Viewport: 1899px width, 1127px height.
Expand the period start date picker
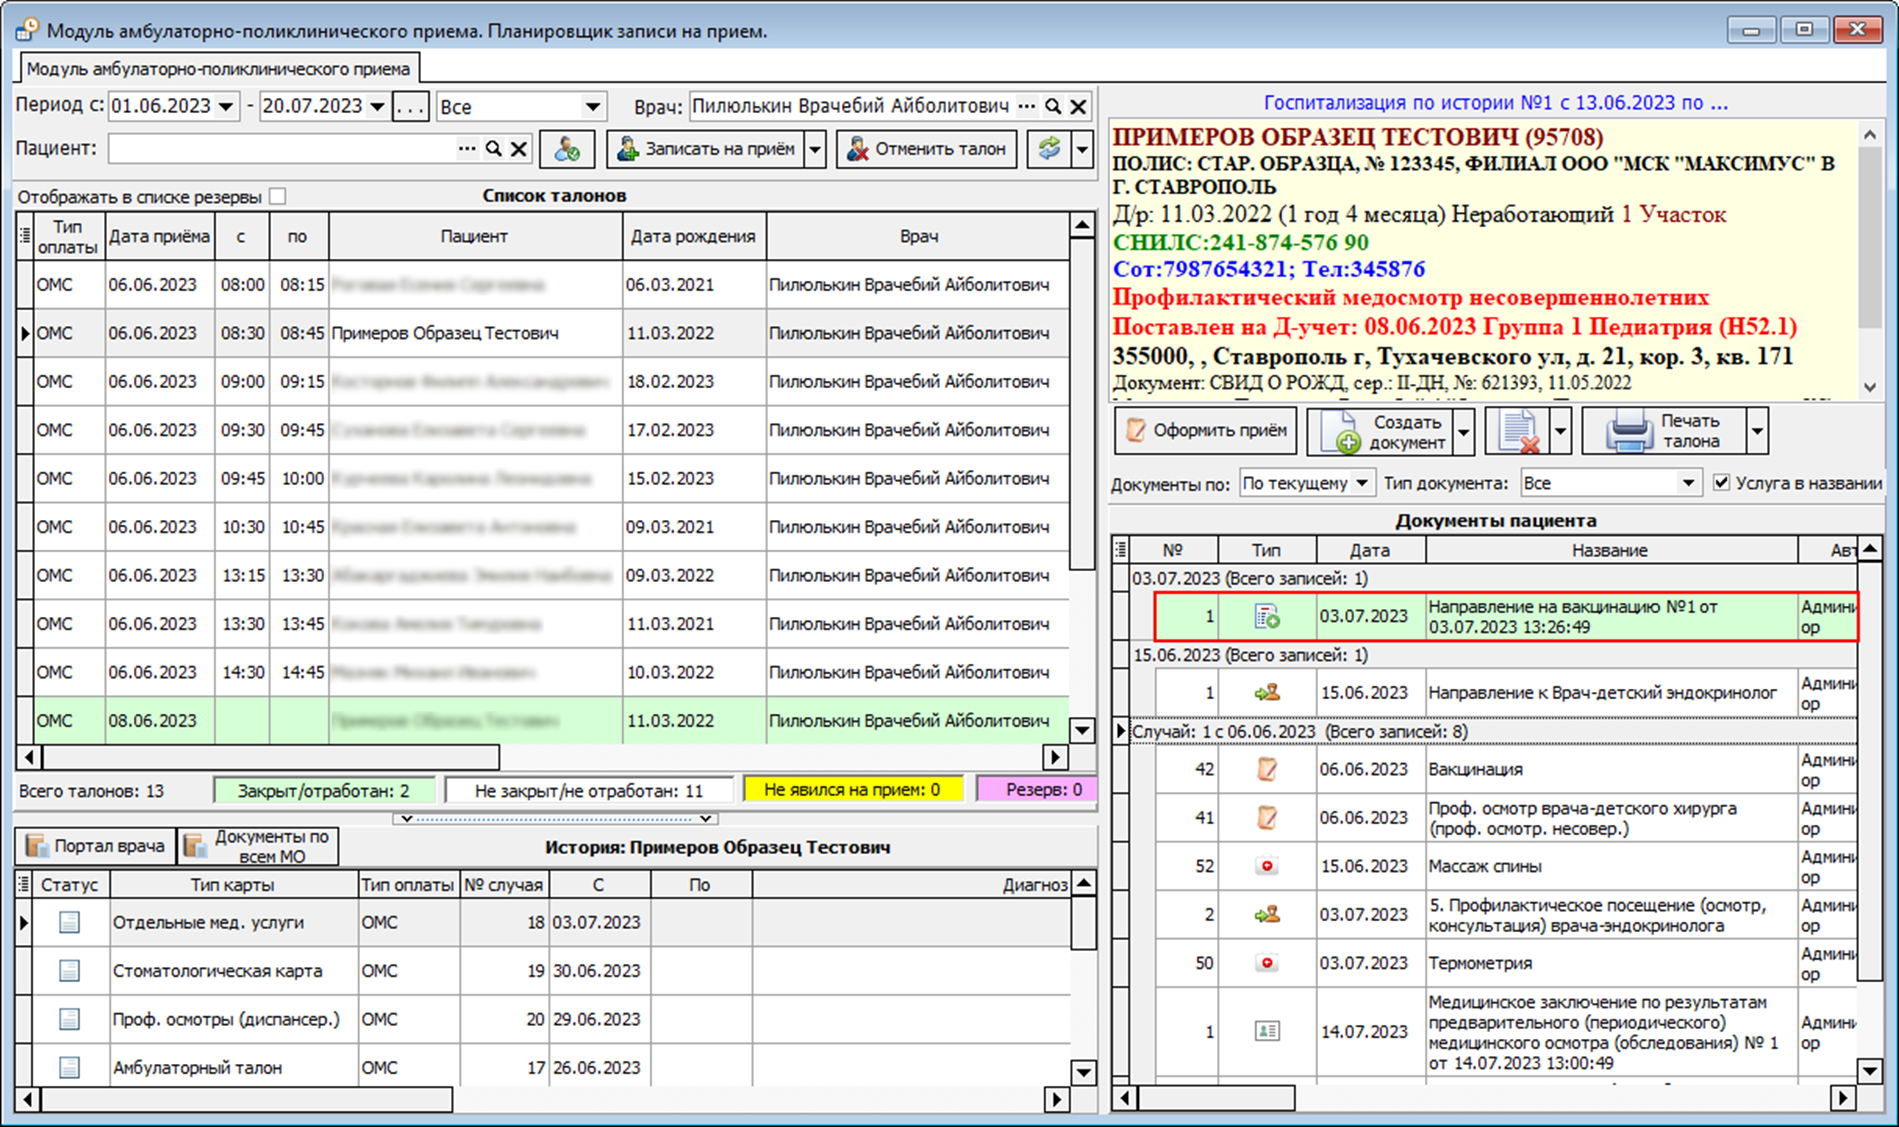click(227, 107)
